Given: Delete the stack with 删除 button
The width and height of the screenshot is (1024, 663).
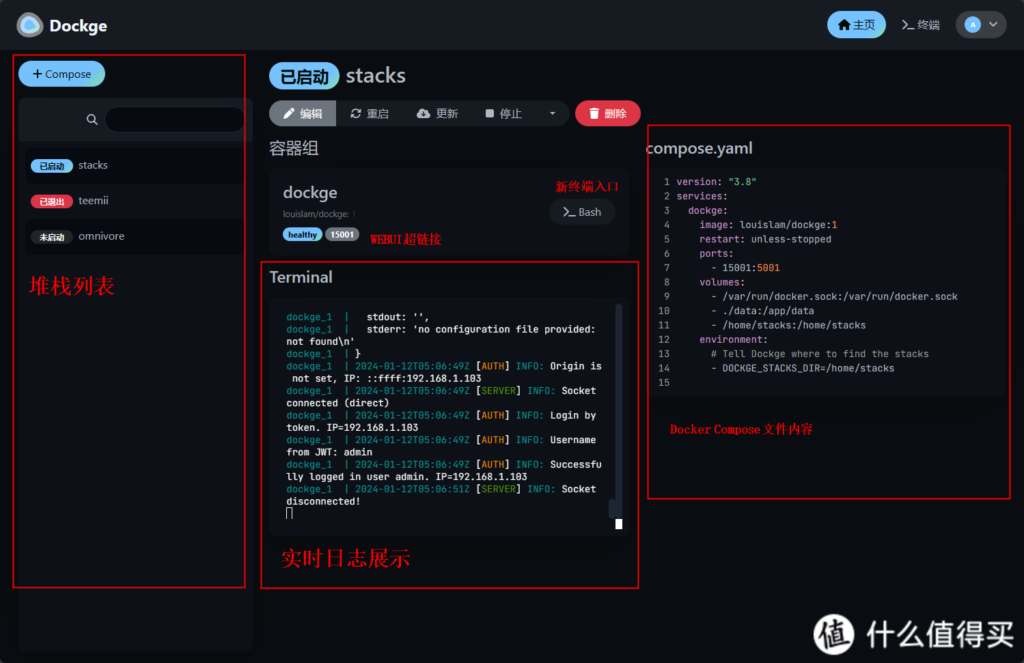Looking at the screenshot, I should (x=607, y=114).
